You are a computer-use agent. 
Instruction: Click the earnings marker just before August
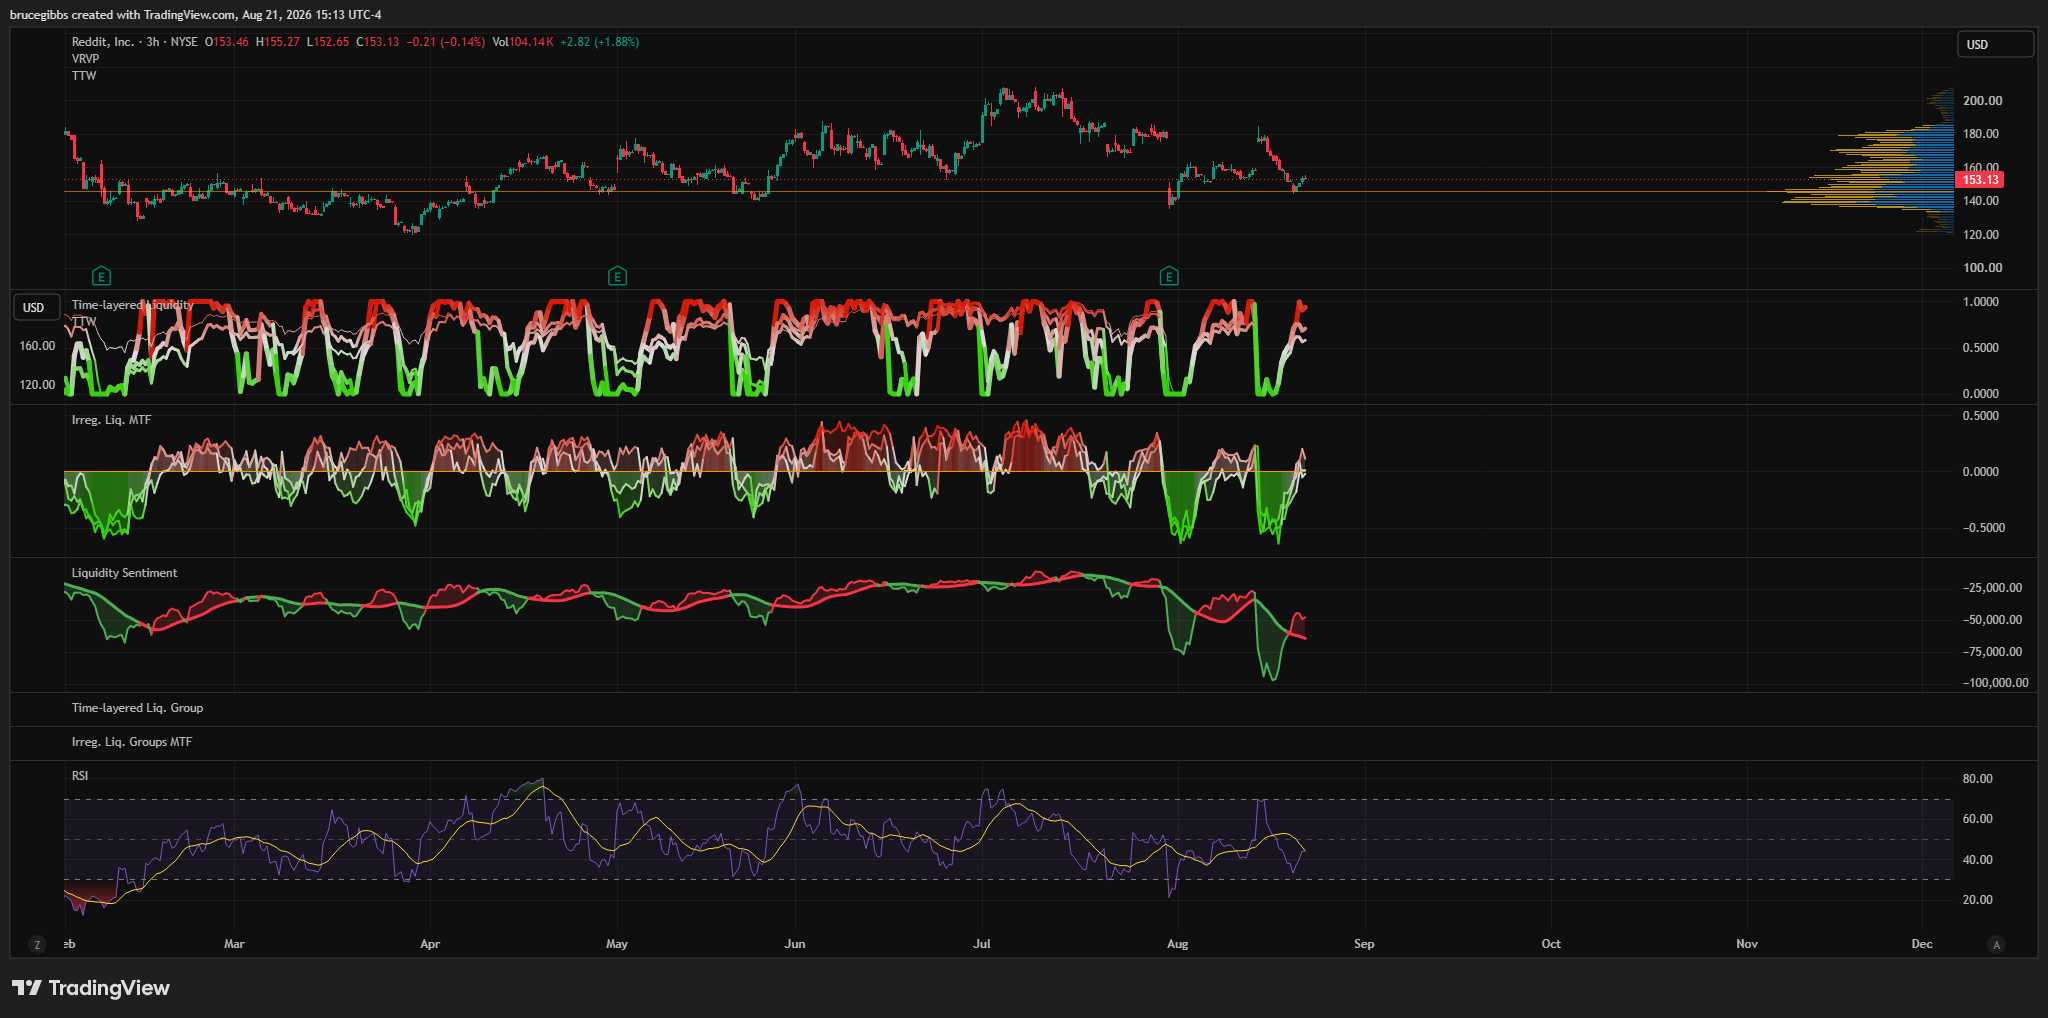(1168, 276)
